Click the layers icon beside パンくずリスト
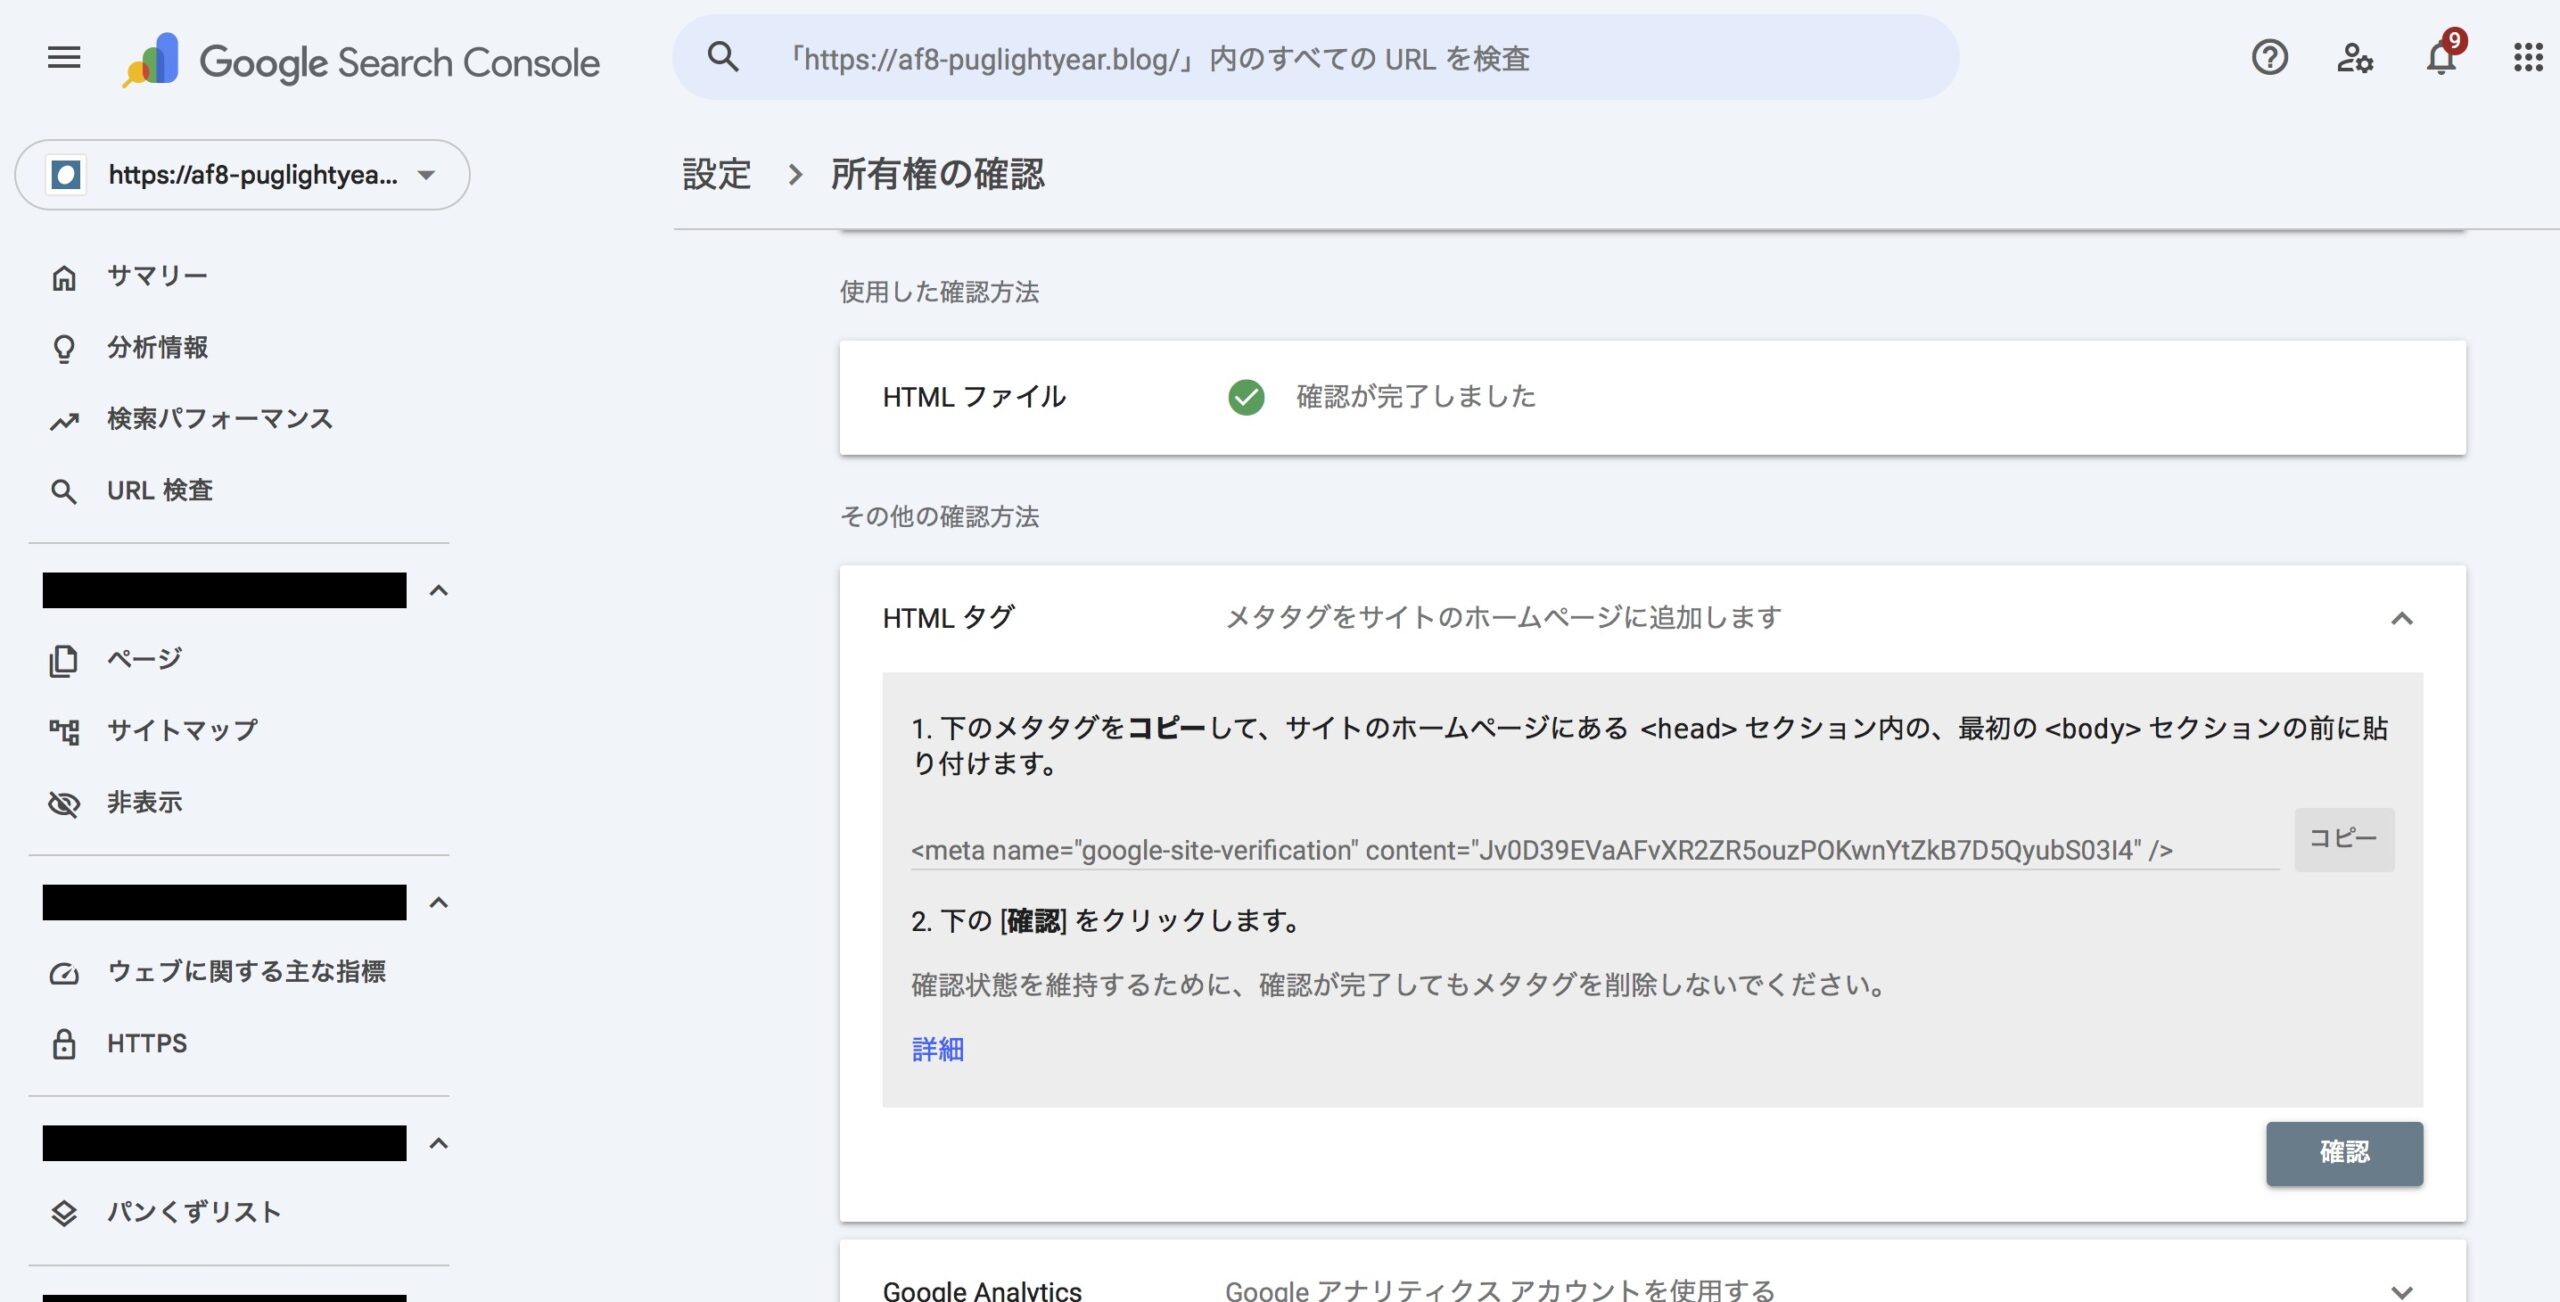Image resolution: width=2560 pixels, height=1302 pixels. (64, 1213)
